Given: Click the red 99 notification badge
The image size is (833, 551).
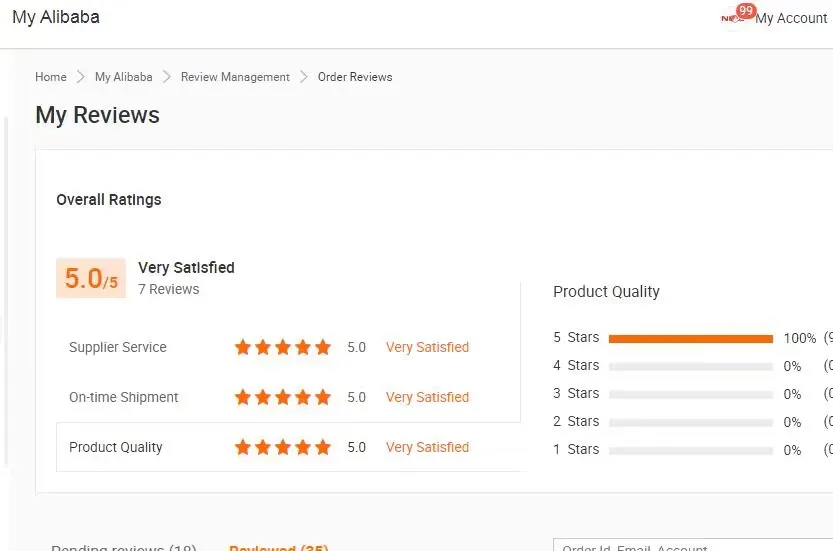Looking at the screenshot, I should click(x=746, y=11).
